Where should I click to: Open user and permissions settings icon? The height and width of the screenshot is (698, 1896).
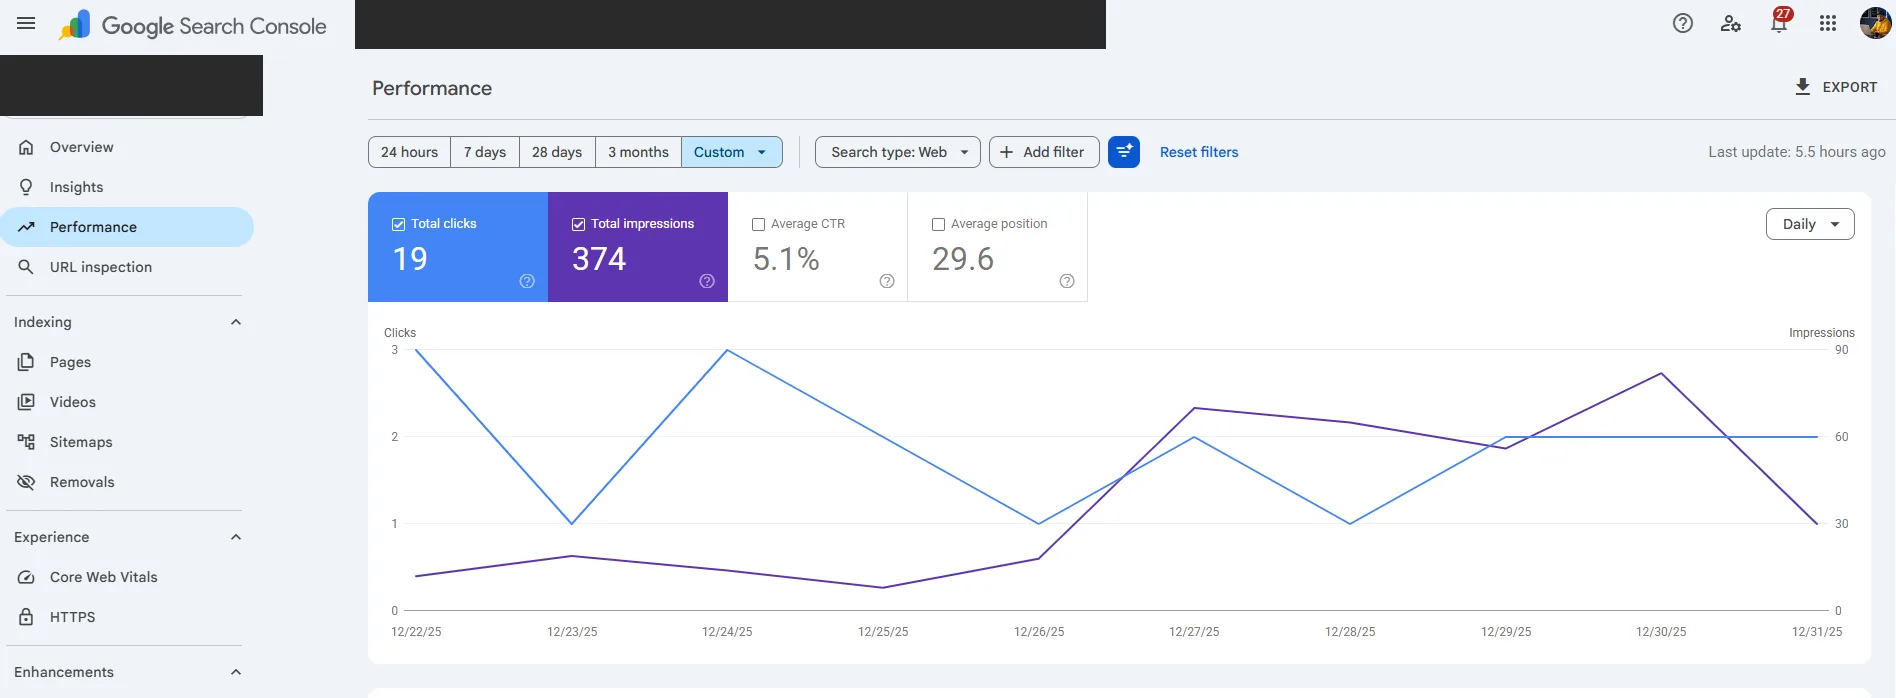coord(1731,23)
